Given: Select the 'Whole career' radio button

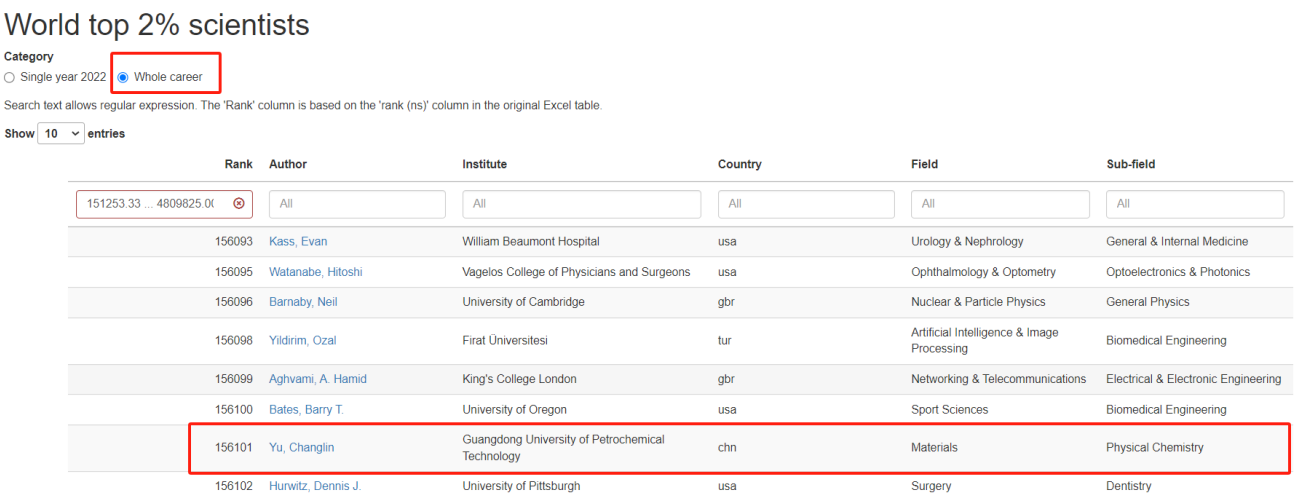Looking at the screenshot, I should (124, 77).
